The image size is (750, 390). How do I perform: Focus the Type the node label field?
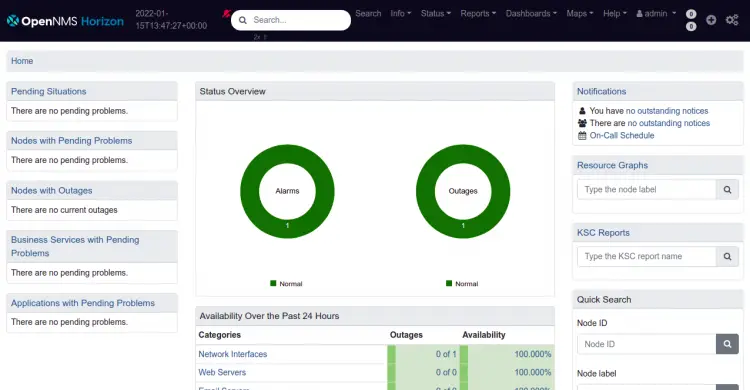point(647,189)
